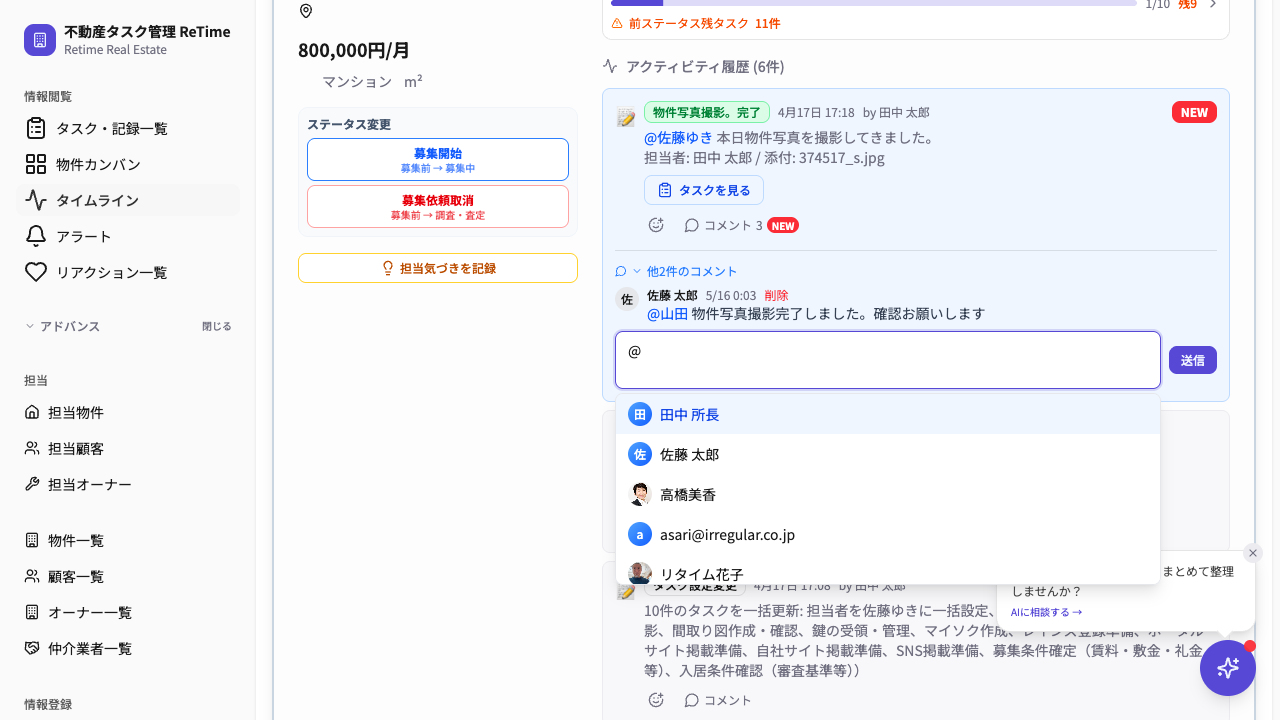The image size is (1280, 720).
Task: Select リタイム花子 from mention list
Action: tap(888, 572)
